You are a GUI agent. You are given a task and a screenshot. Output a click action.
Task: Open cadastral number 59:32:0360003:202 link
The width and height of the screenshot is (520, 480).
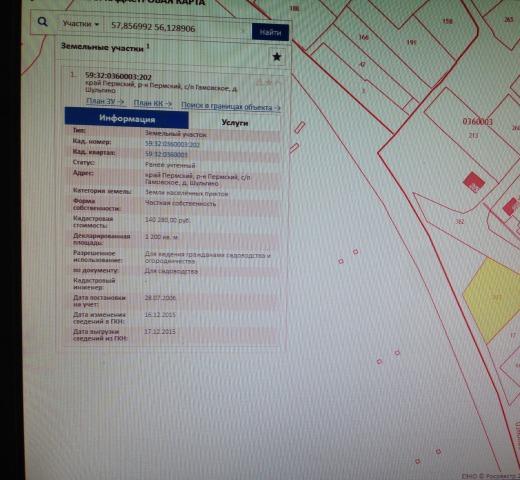tap(172, 144)
